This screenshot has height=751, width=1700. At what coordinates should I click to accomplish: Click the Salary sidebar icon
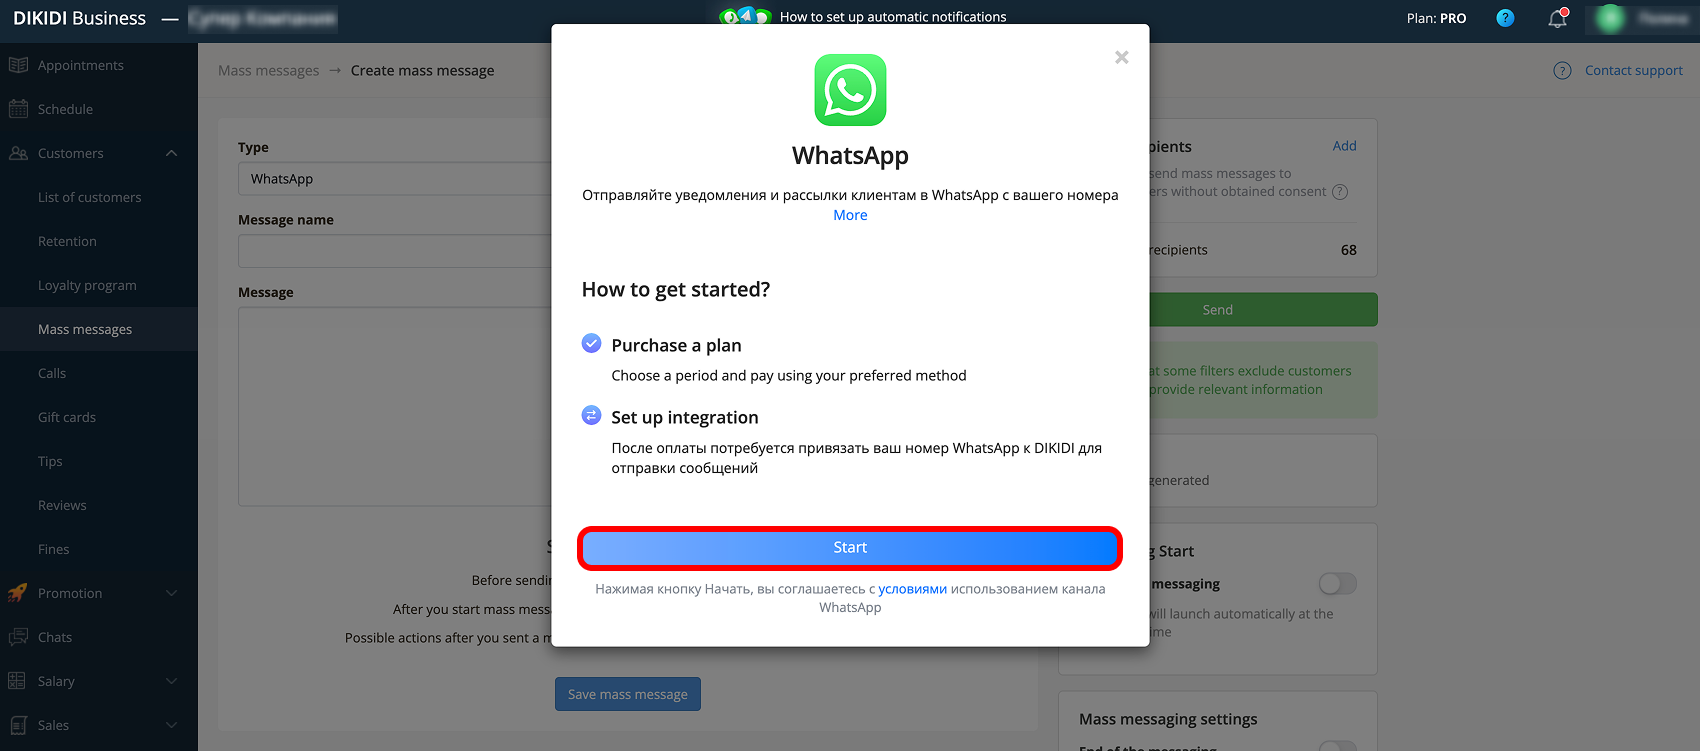pyautogui.click(x=18, y=681)
